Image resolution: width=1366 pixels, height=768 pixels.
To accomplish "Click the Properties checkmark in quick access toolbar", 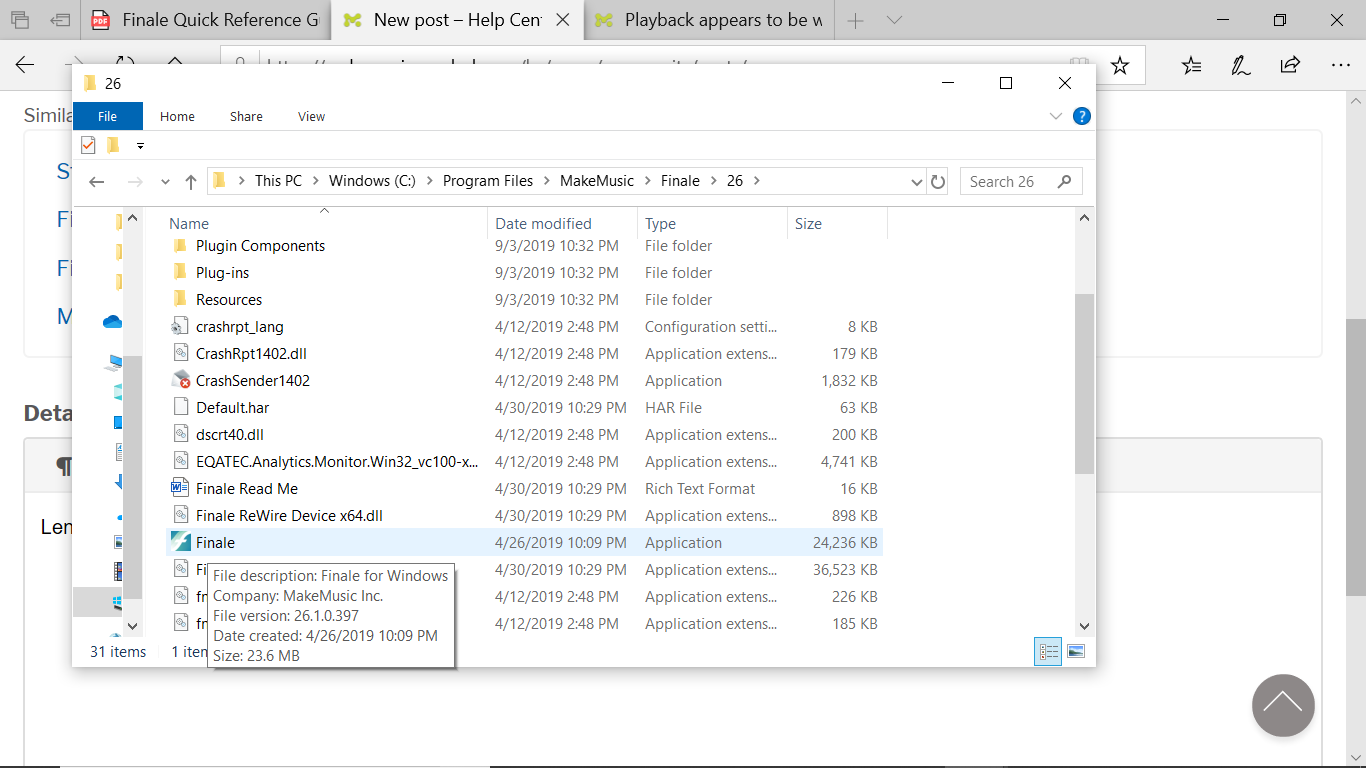I will (88, 146).
